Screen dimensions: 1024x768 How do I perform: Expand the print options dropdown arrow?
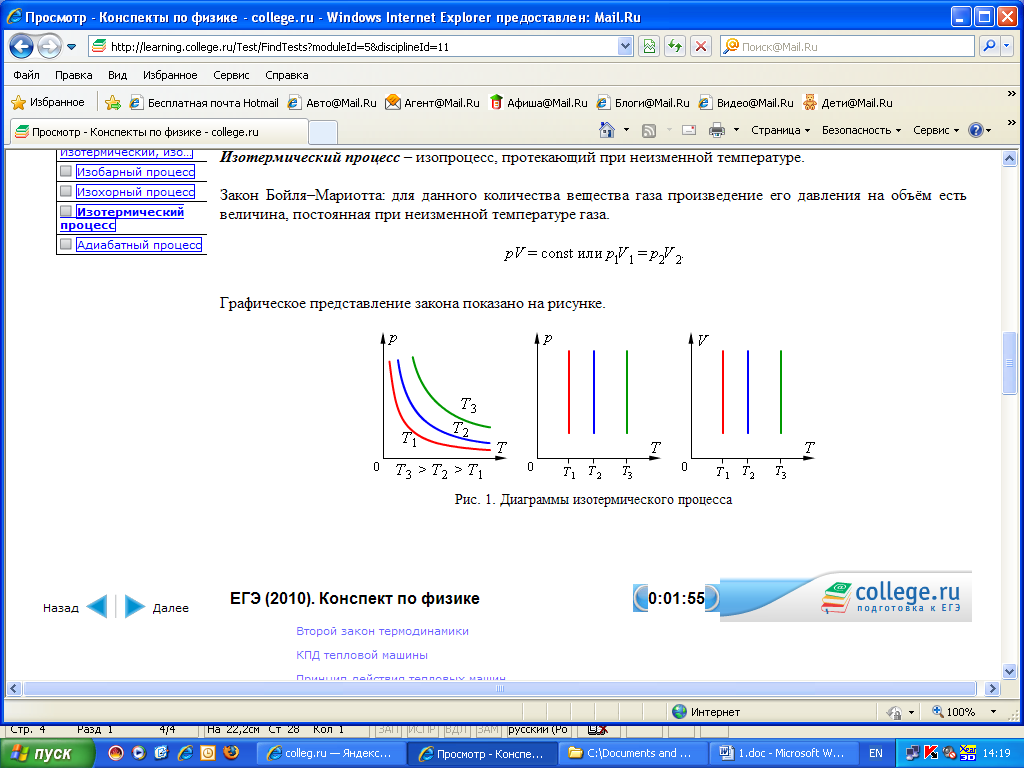737,130
